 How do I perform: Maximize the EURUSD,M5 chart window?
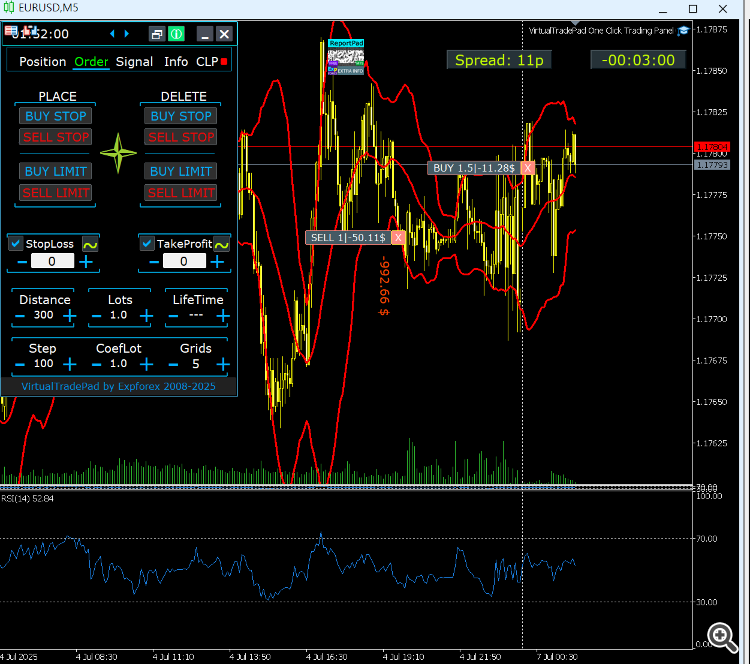point(693,9)
